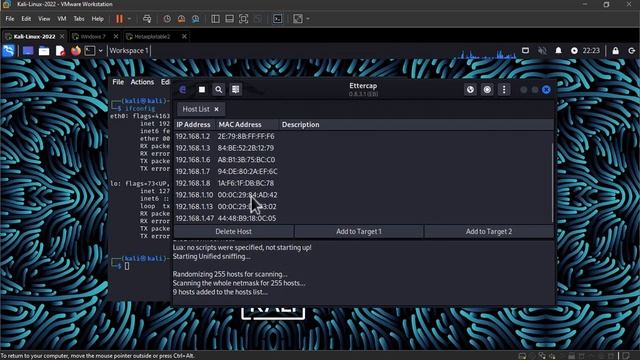Open the VM menu
Image resolution: width=640 pixels, height=360 pixels.
click(x=62, y=19)
